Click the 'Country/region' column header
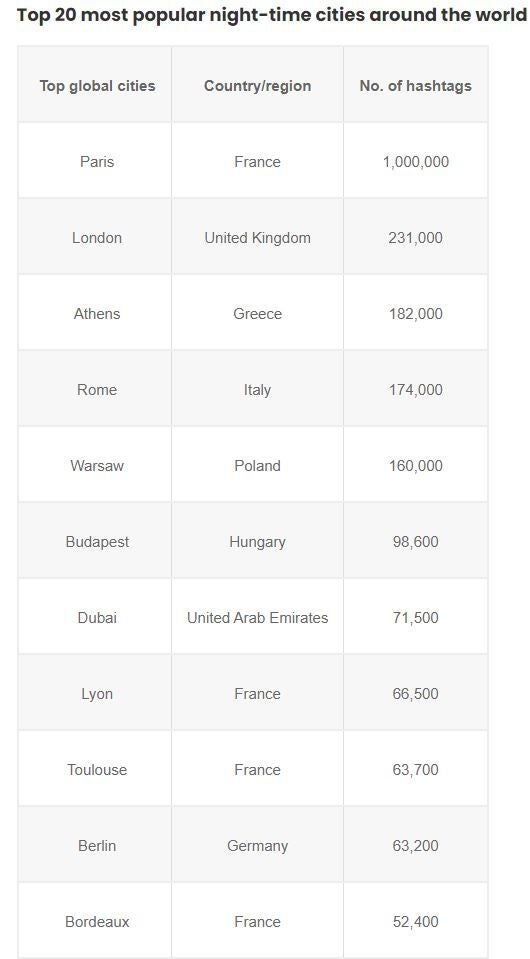Viewport: 530px width, 959px height. click(x=257, y=86)
